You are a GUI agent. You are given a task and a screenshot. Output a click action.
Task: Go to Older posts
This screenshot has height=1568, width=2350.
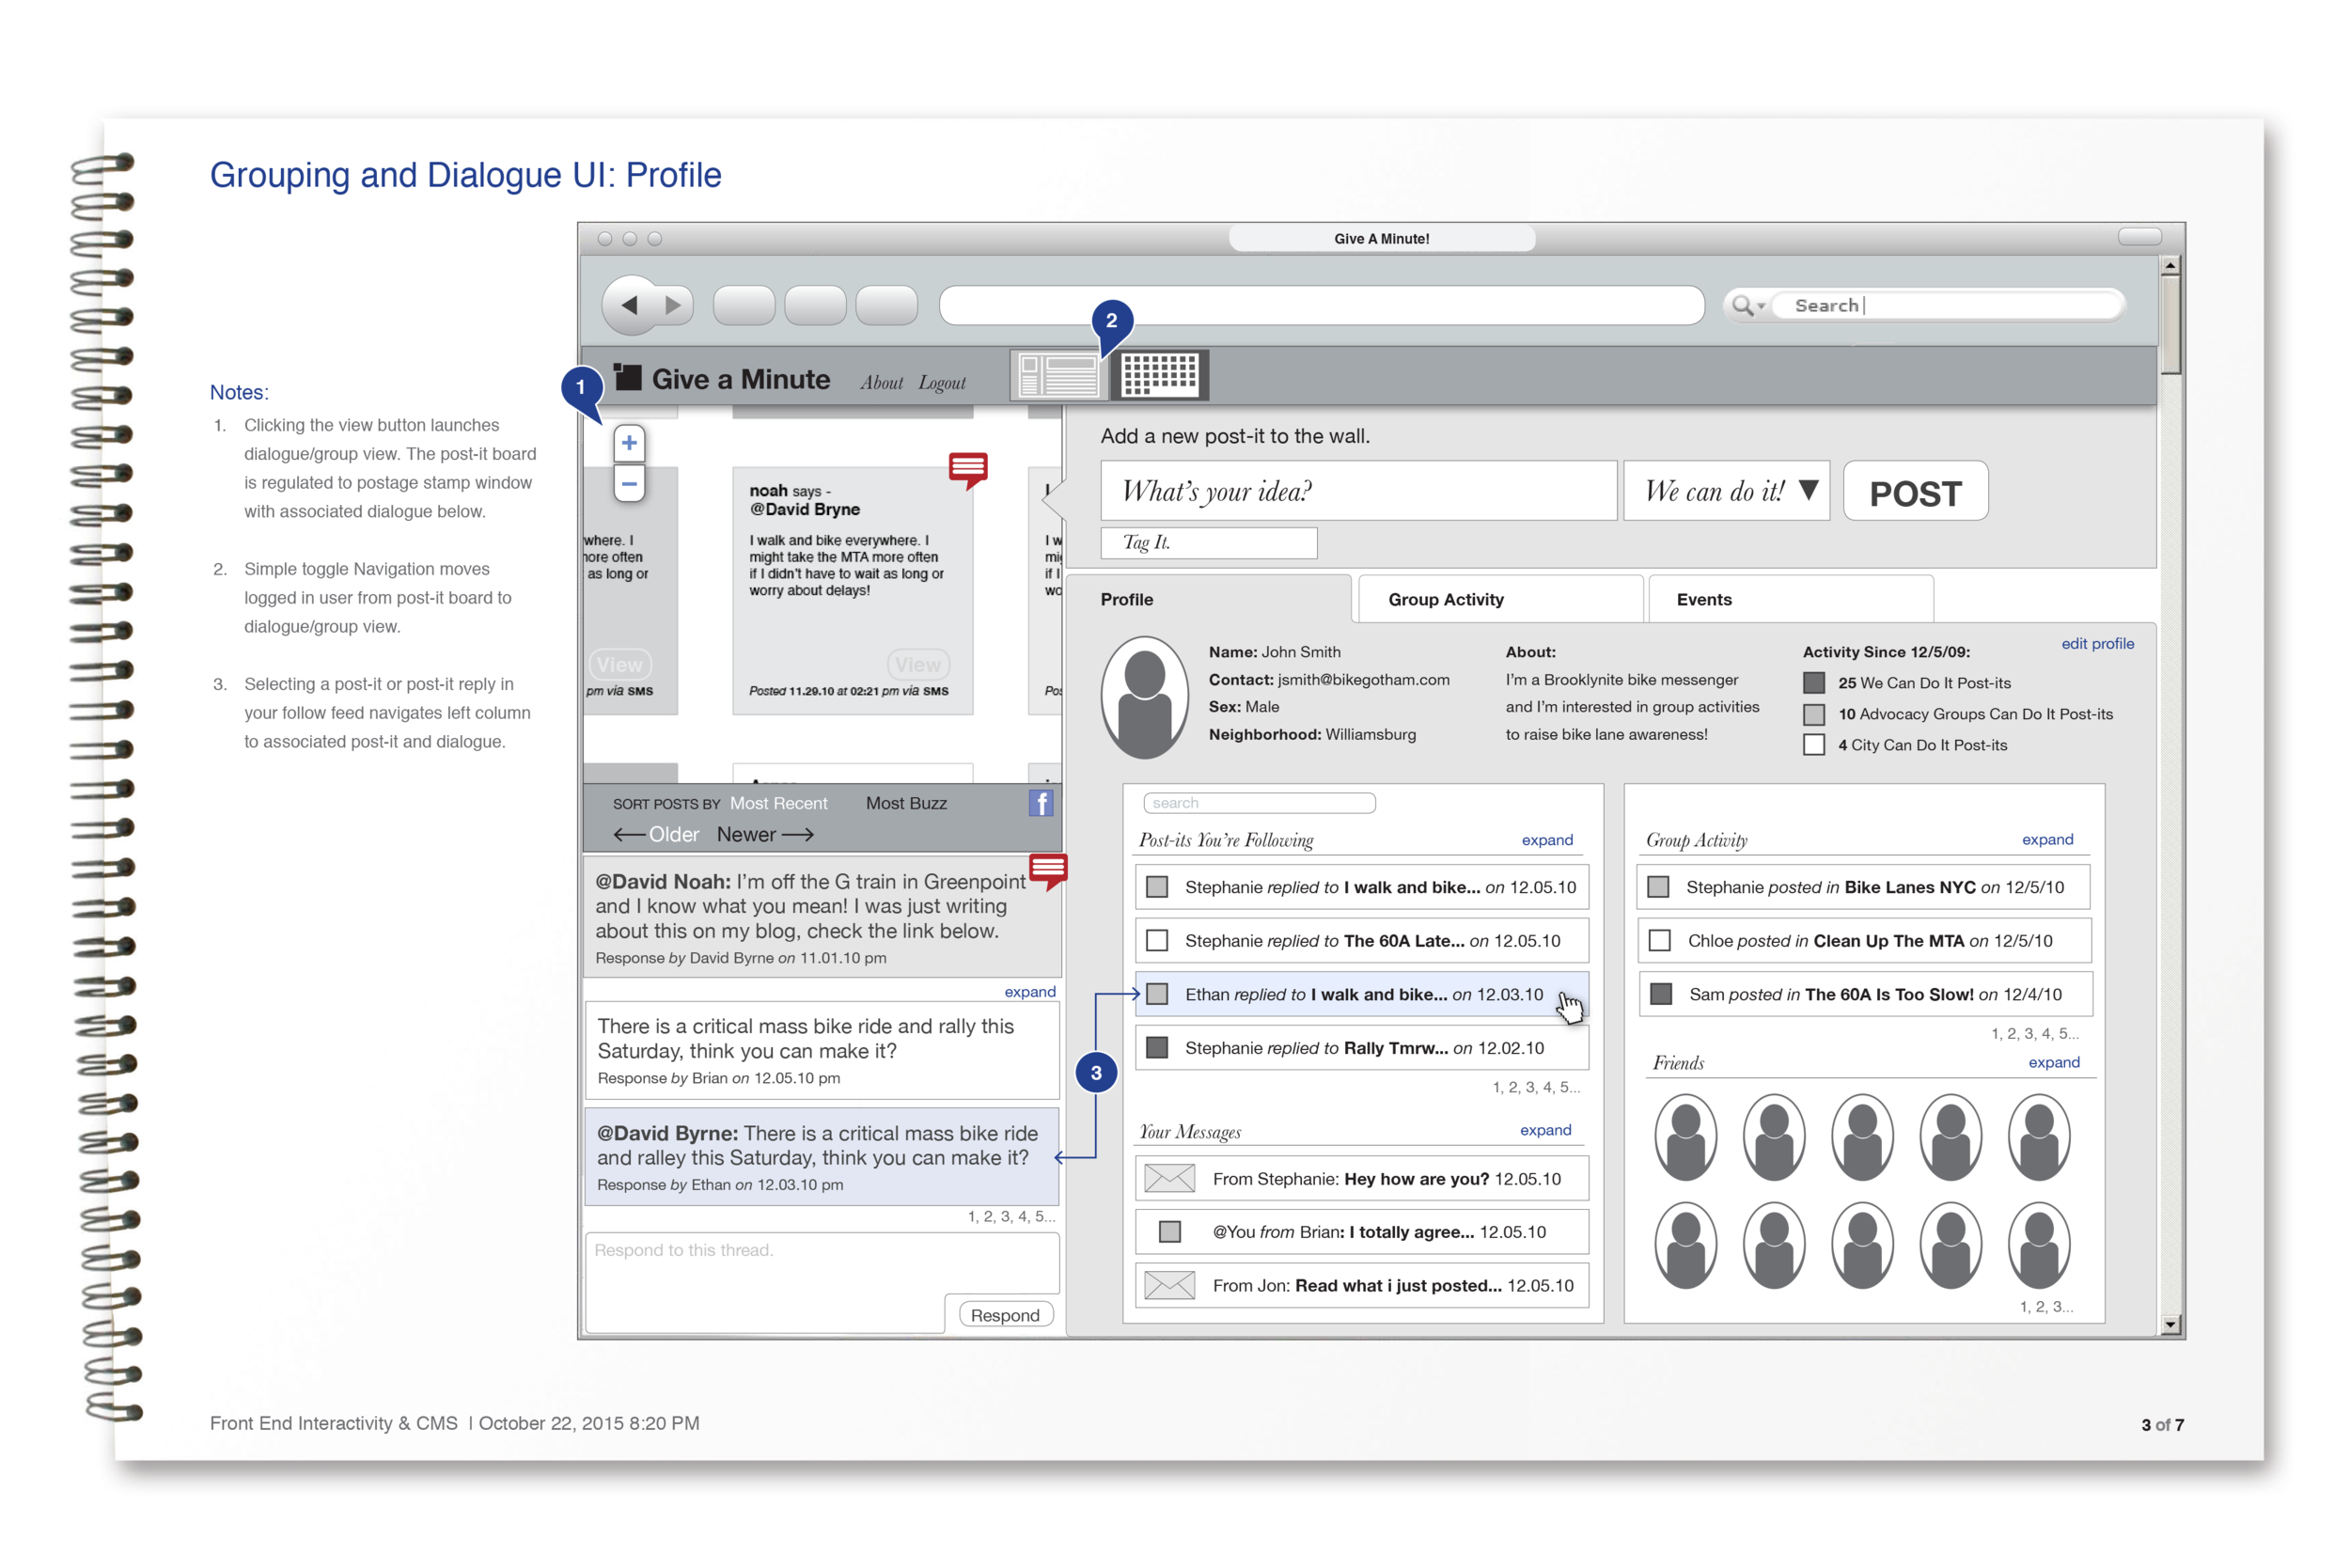656,834
